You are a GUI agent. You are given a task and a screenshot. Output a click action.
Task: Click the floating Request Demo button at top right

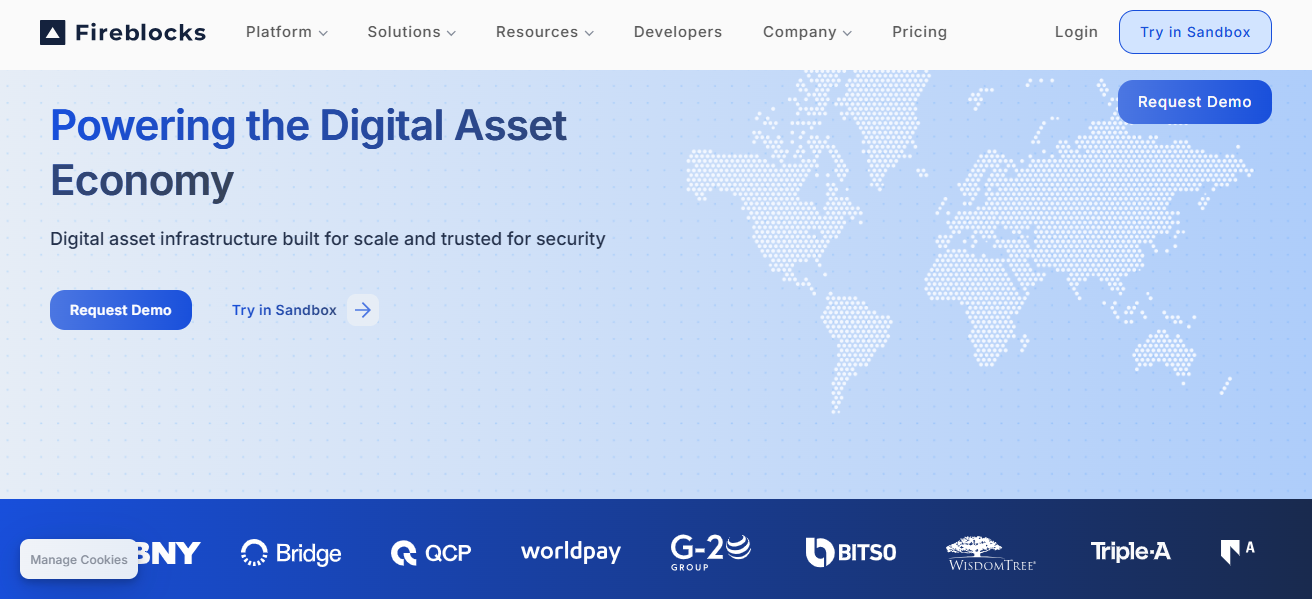(1195, 102)
